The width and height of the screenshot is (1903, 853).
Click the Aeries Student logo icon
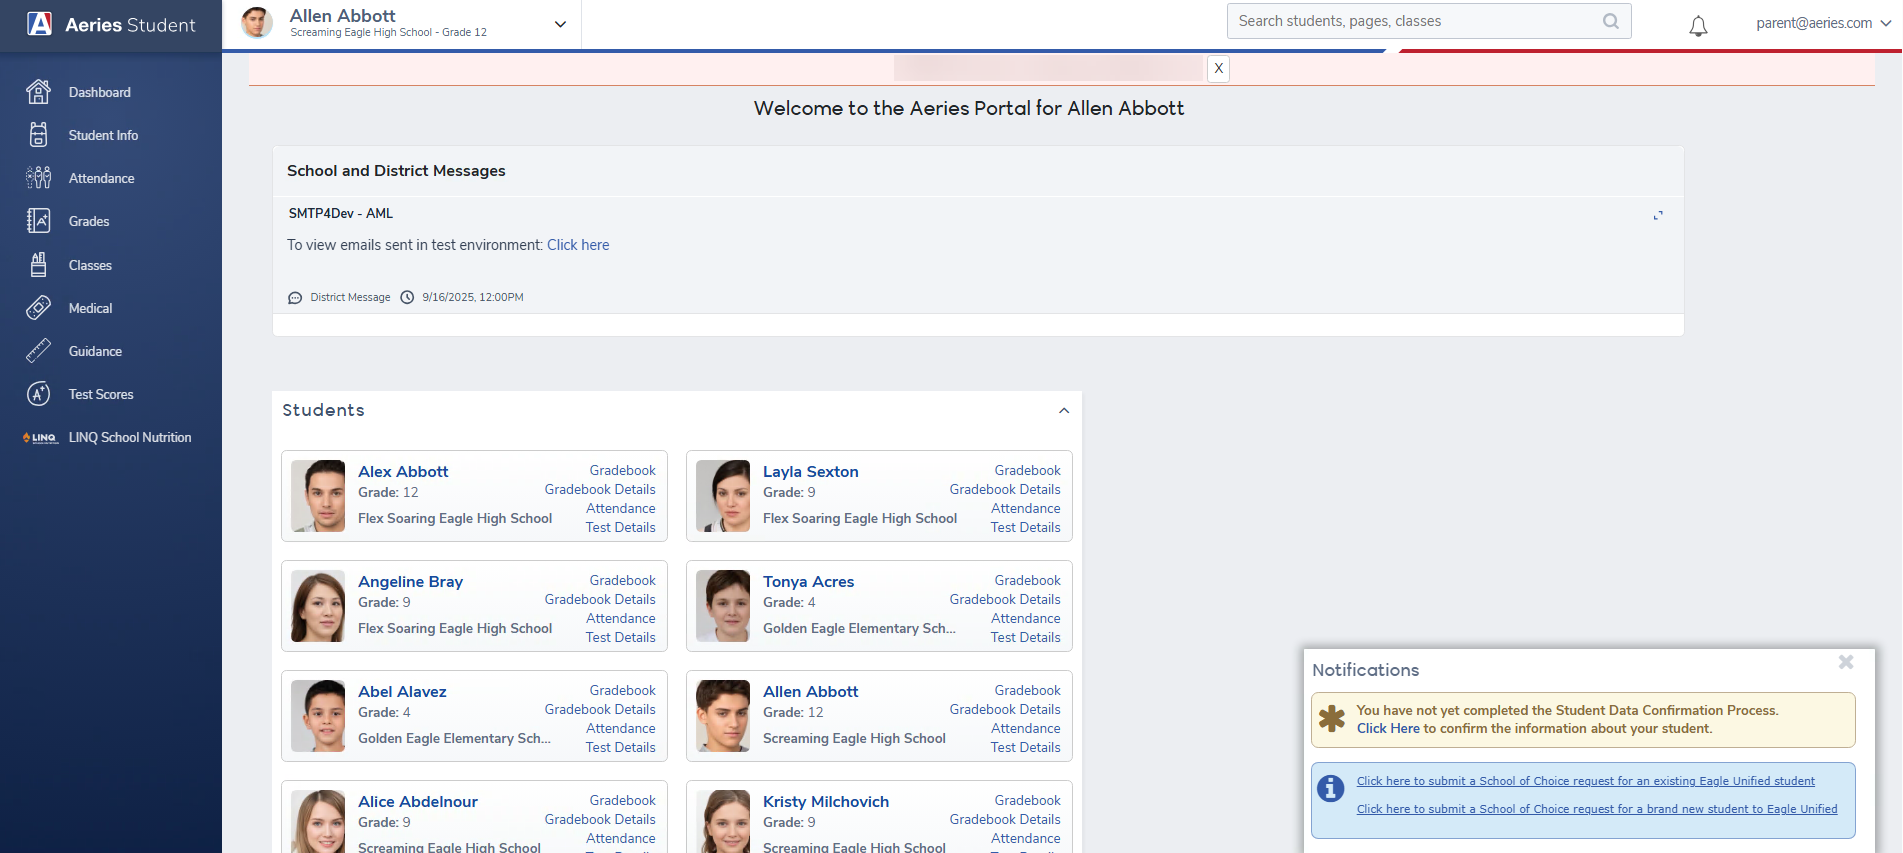[x=39, y=24]
